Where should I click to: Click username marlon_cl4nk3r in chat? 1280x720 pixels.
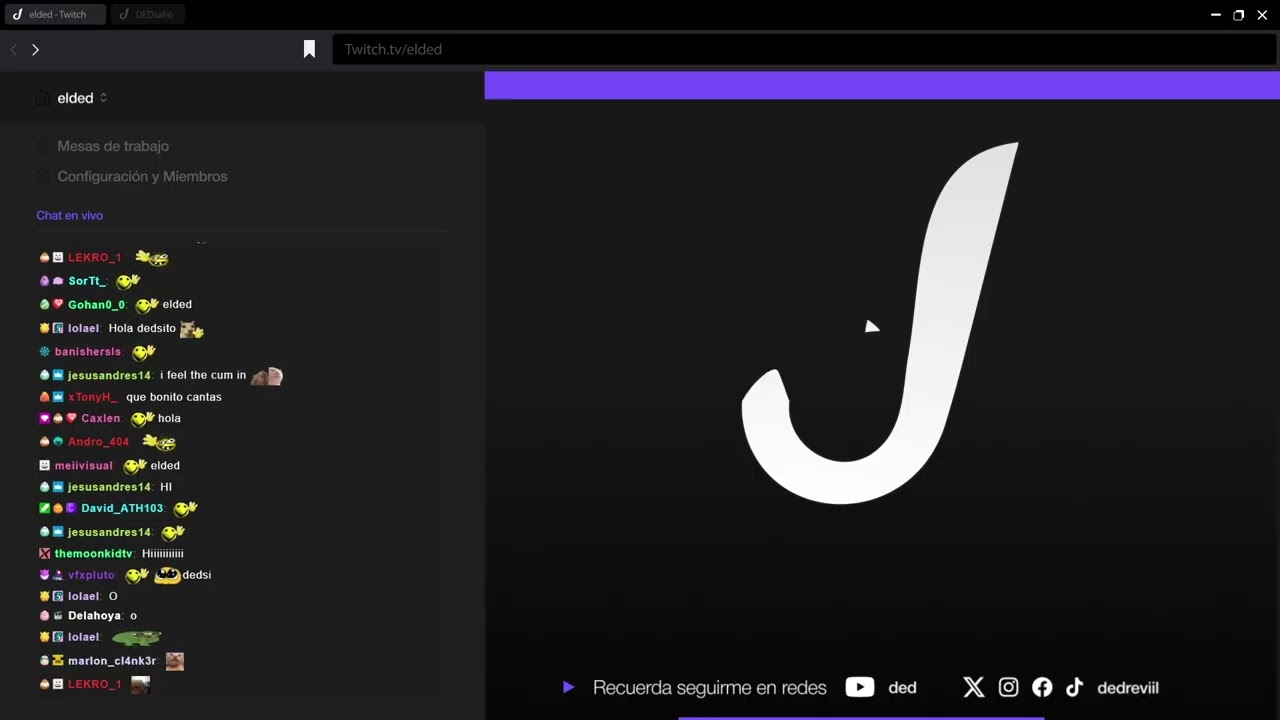point(112,661)
